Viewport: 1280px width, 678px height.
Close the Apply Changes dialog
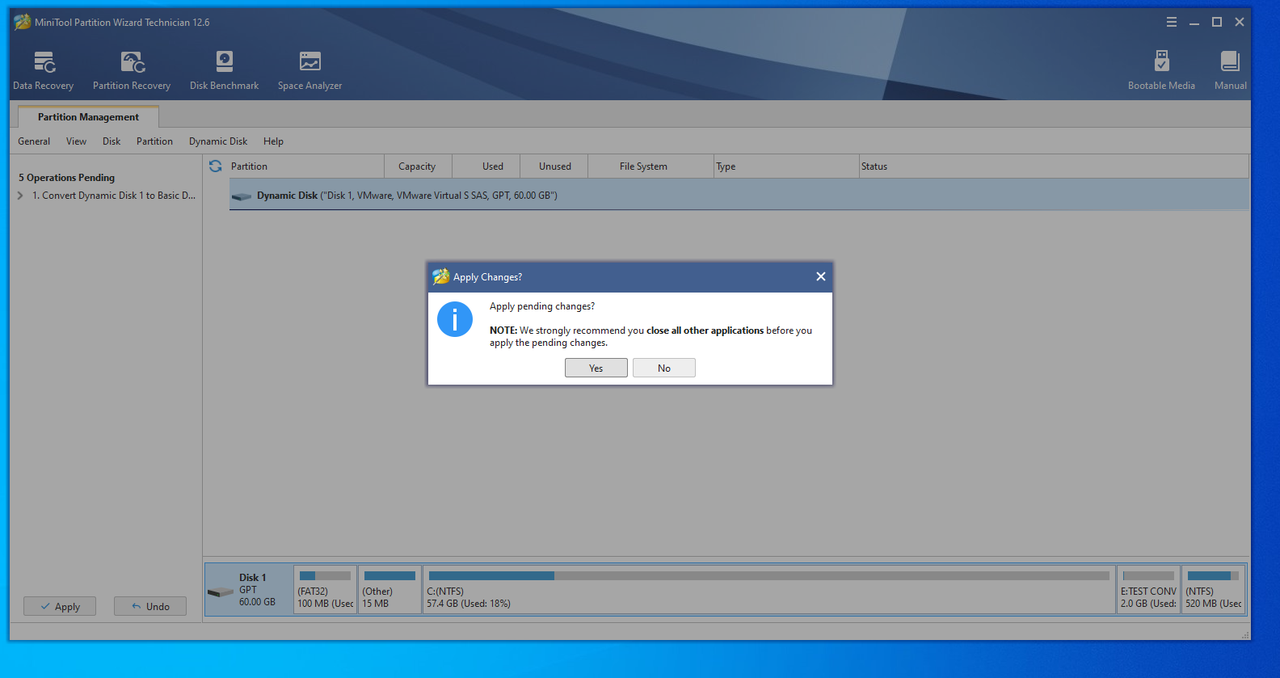pos(820,277)
